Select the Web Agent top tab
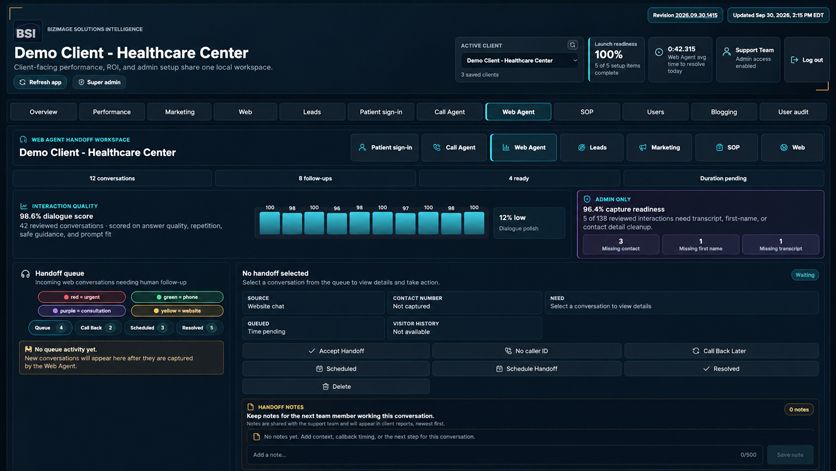The height and width of the screenshot is (471, 836). tap(518, 112)
